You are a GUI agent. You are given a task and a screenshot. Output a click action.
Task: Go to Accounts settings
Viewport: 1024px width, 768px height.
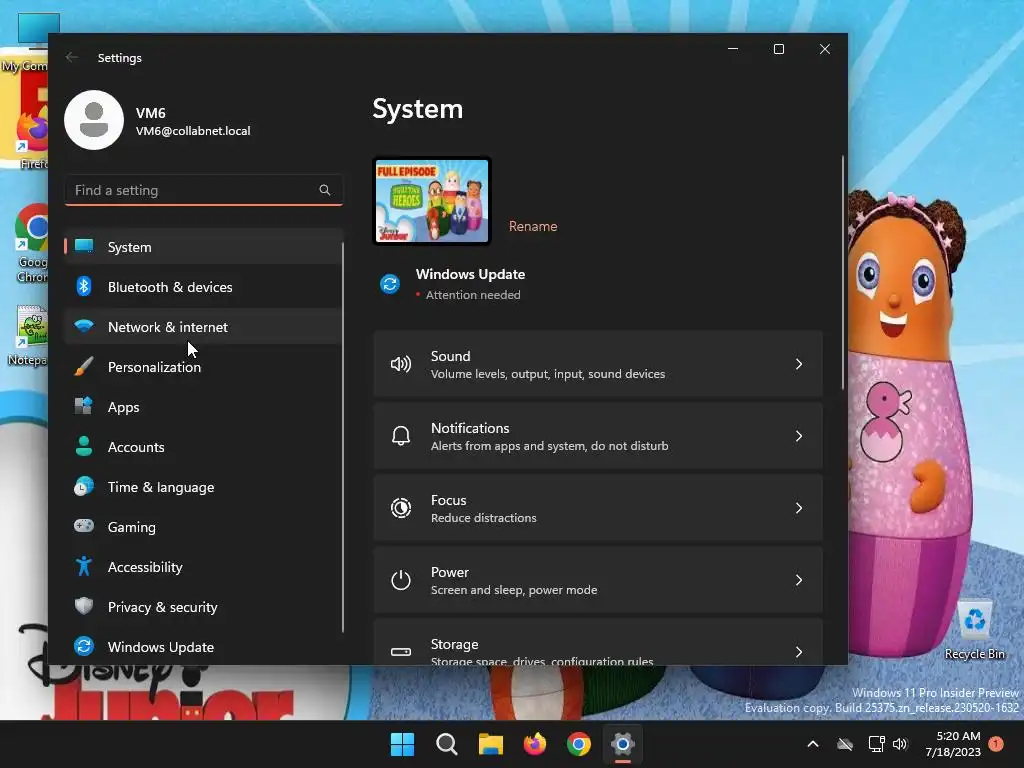(203, 447)
